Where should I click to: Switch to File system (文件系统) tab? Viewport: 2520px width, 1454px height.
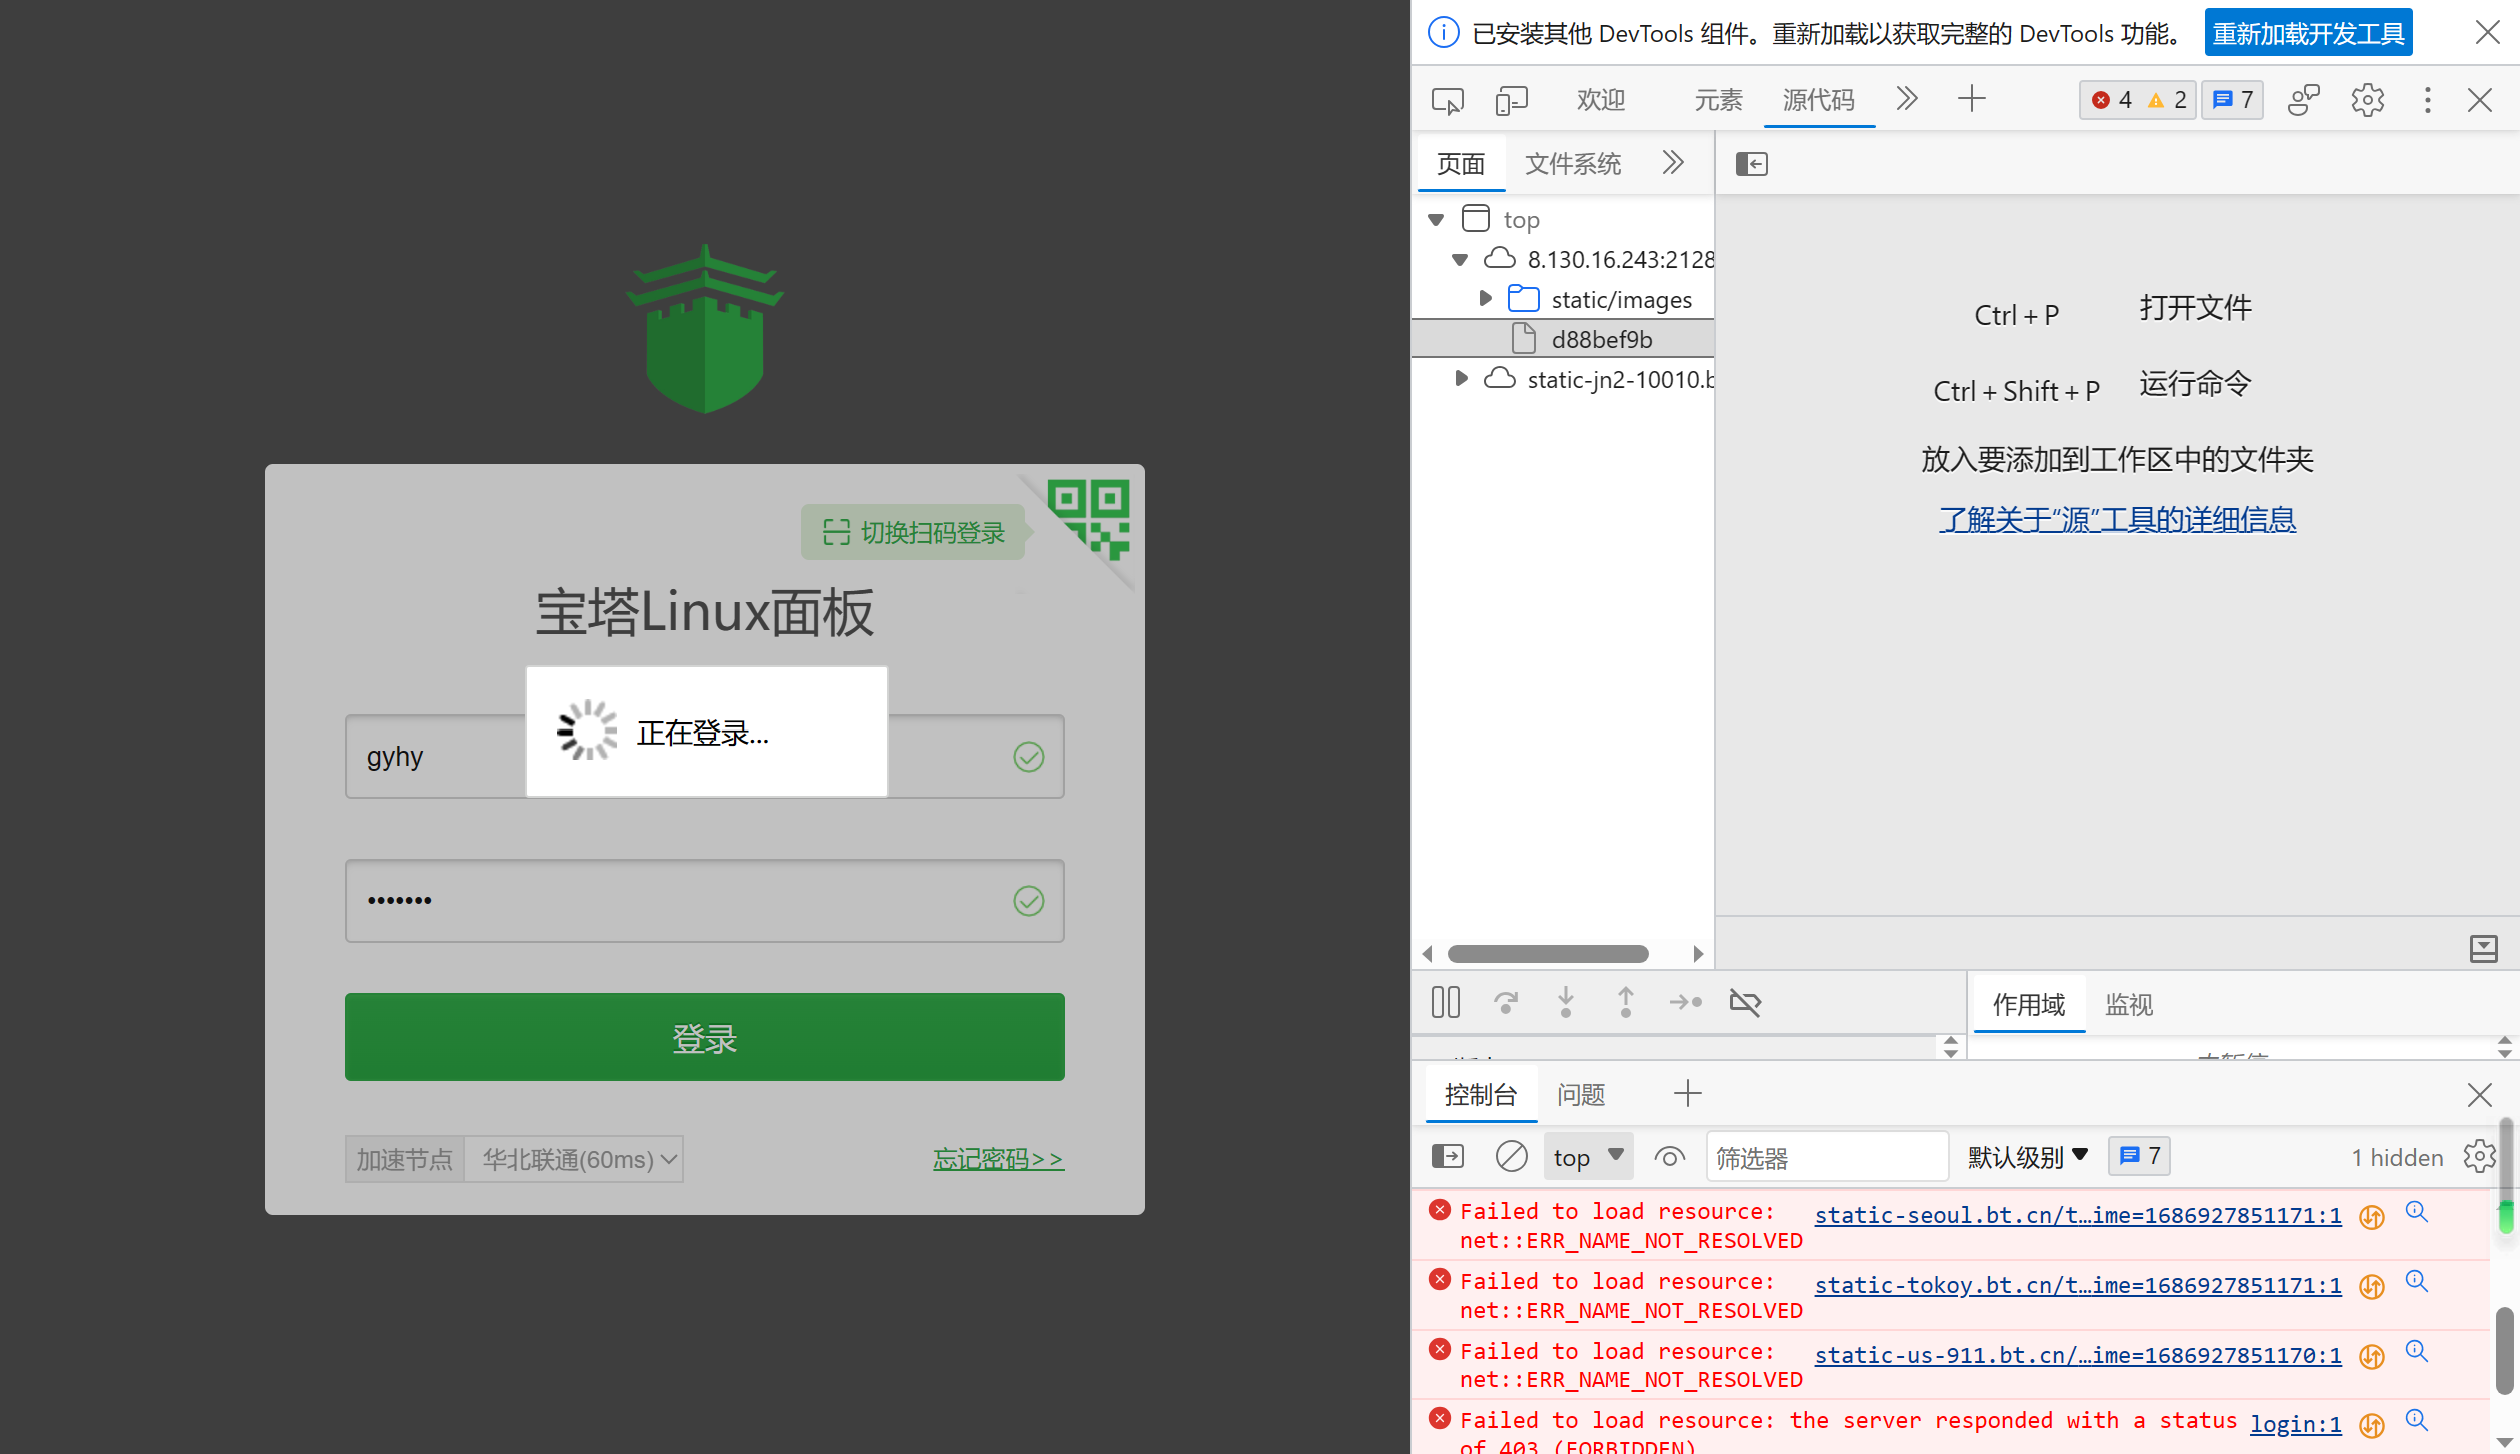[1573, 164]
